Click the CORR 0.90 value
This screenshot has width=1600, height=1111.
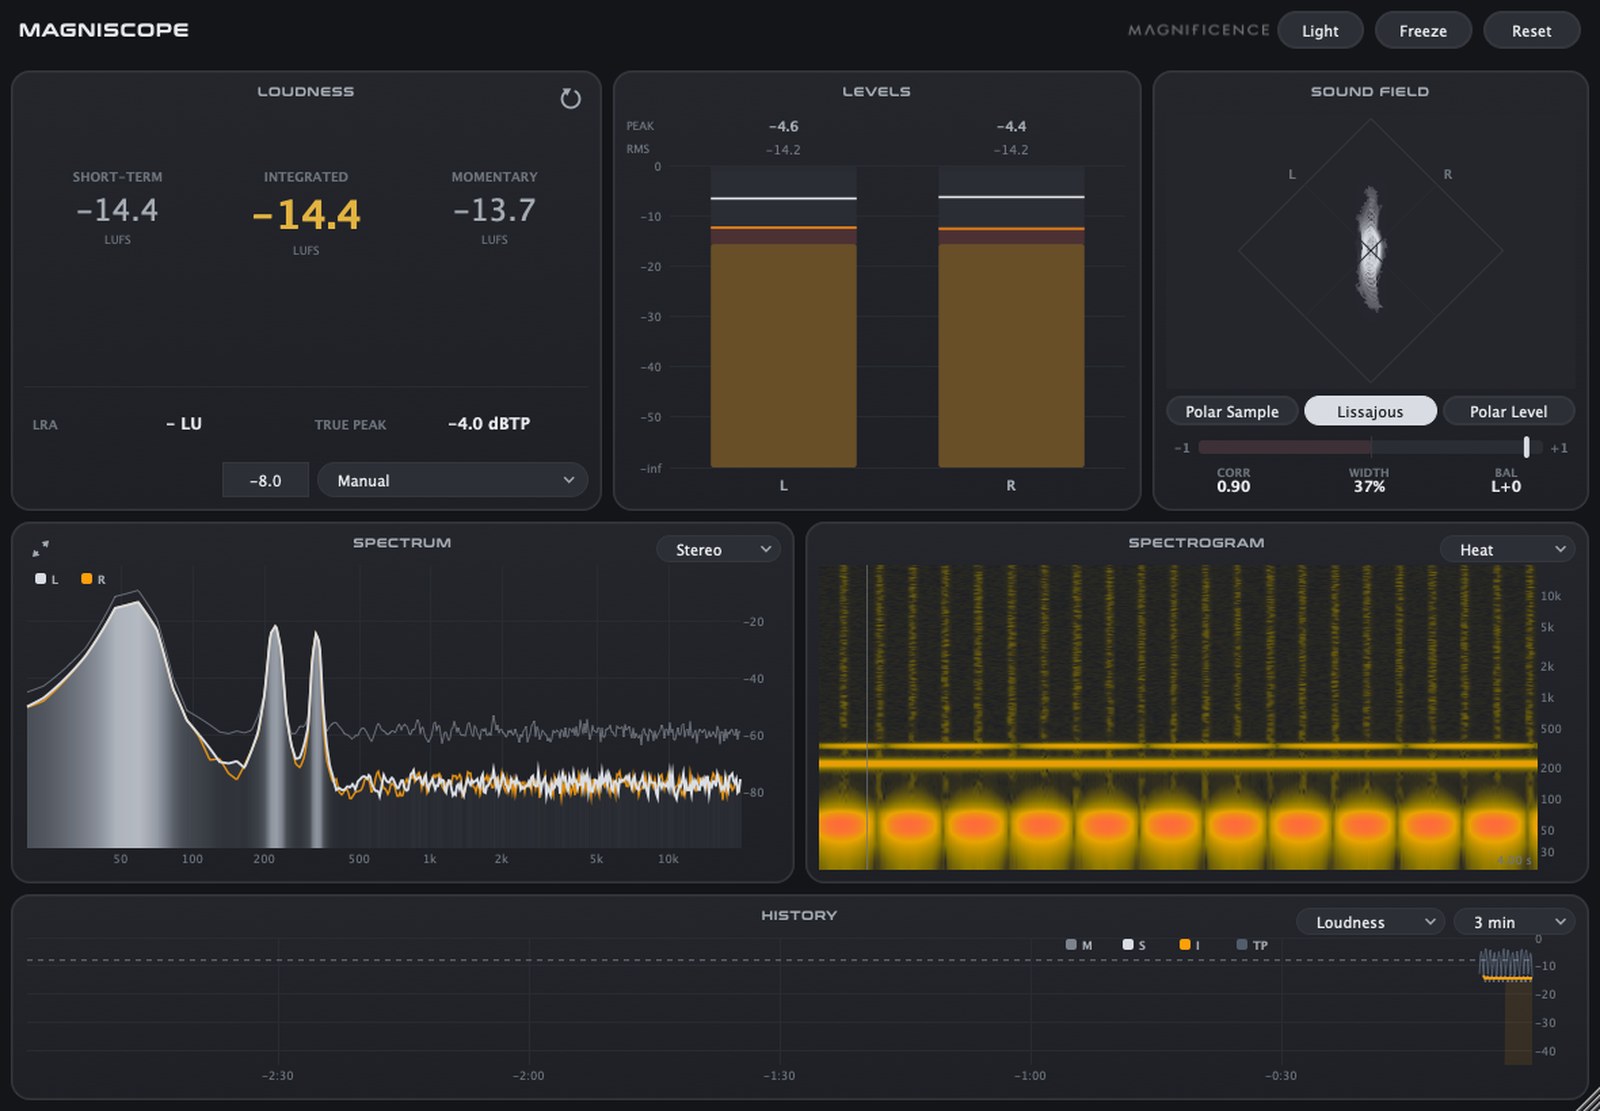point(1233,487)
